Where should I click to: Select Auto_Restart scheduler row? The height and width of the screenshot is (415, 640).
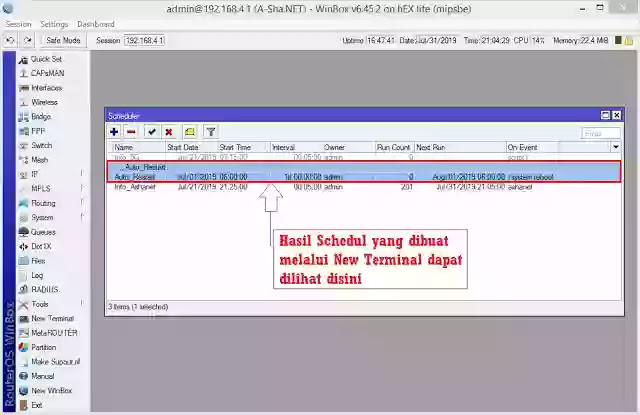click(x=364, y=177)
